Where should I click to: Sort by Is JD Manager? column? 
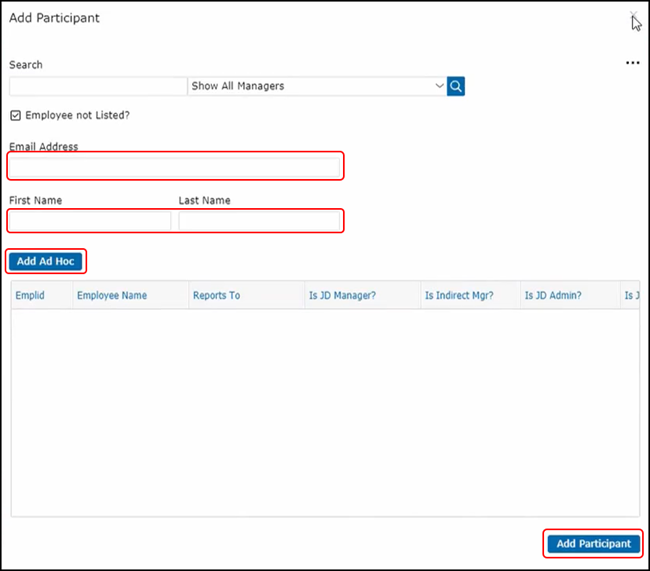click(x=342, y=296)
